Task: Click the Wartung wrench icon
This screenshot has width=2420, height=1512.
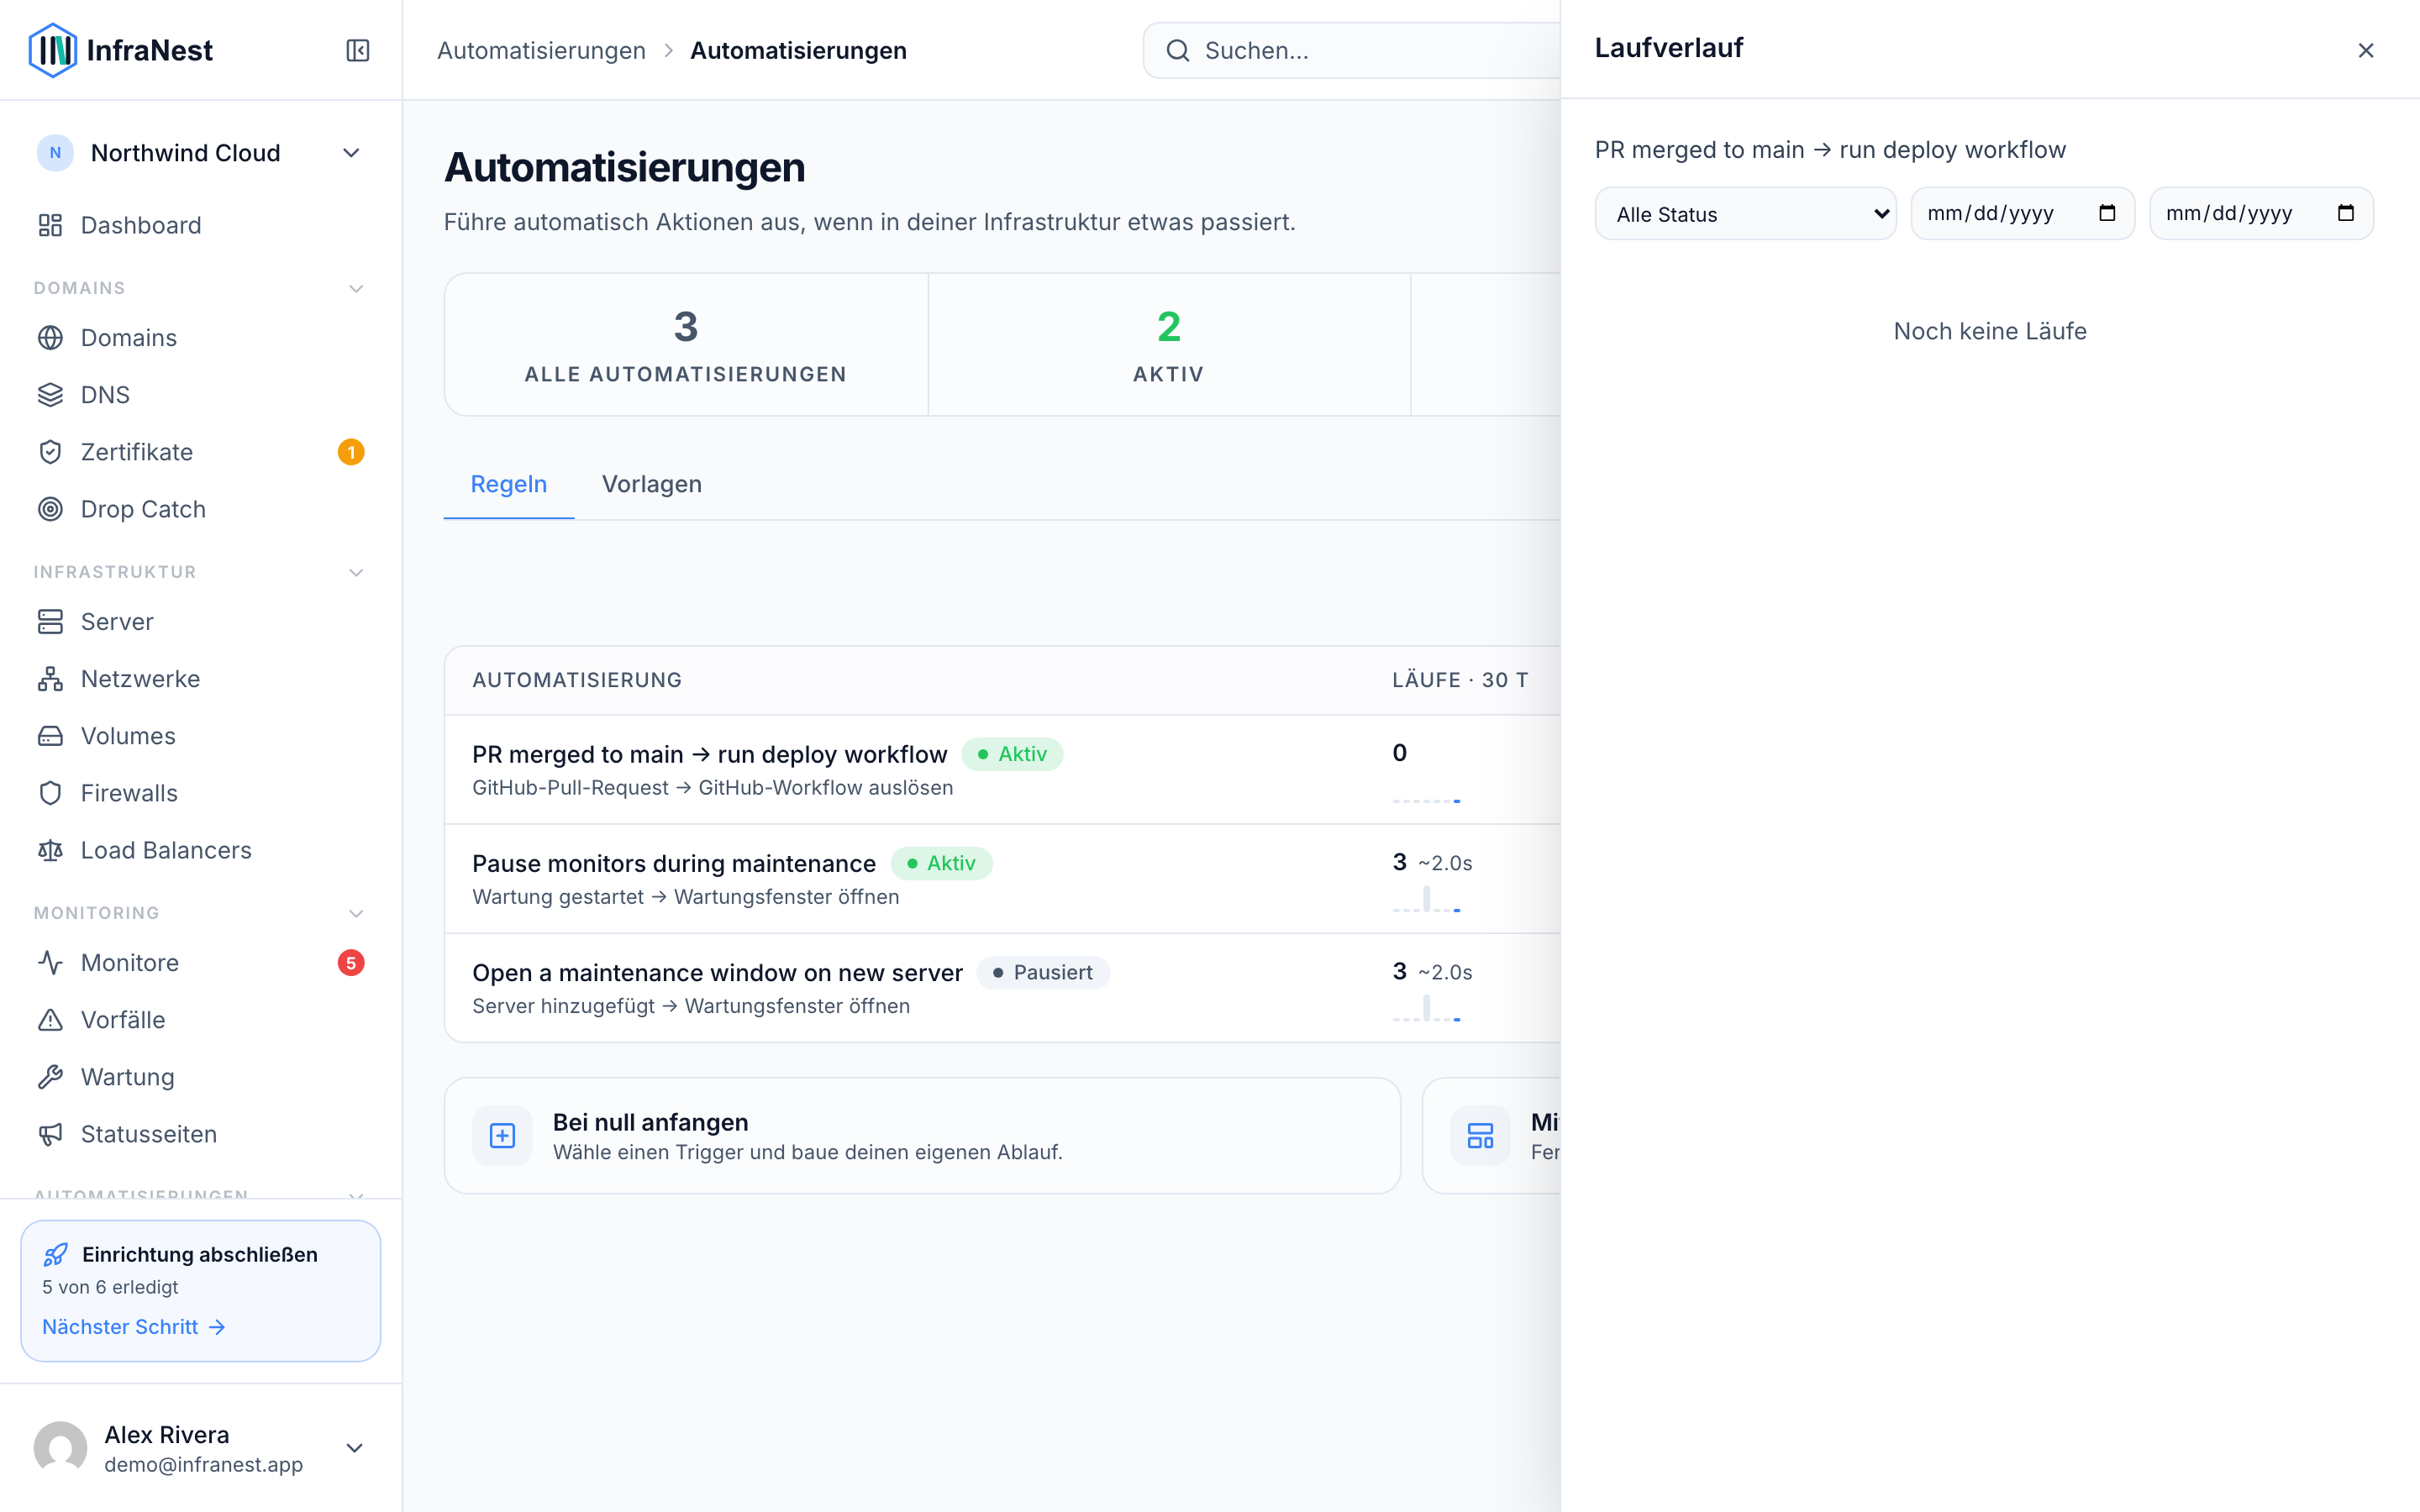Action: [x=50, y=1077]
